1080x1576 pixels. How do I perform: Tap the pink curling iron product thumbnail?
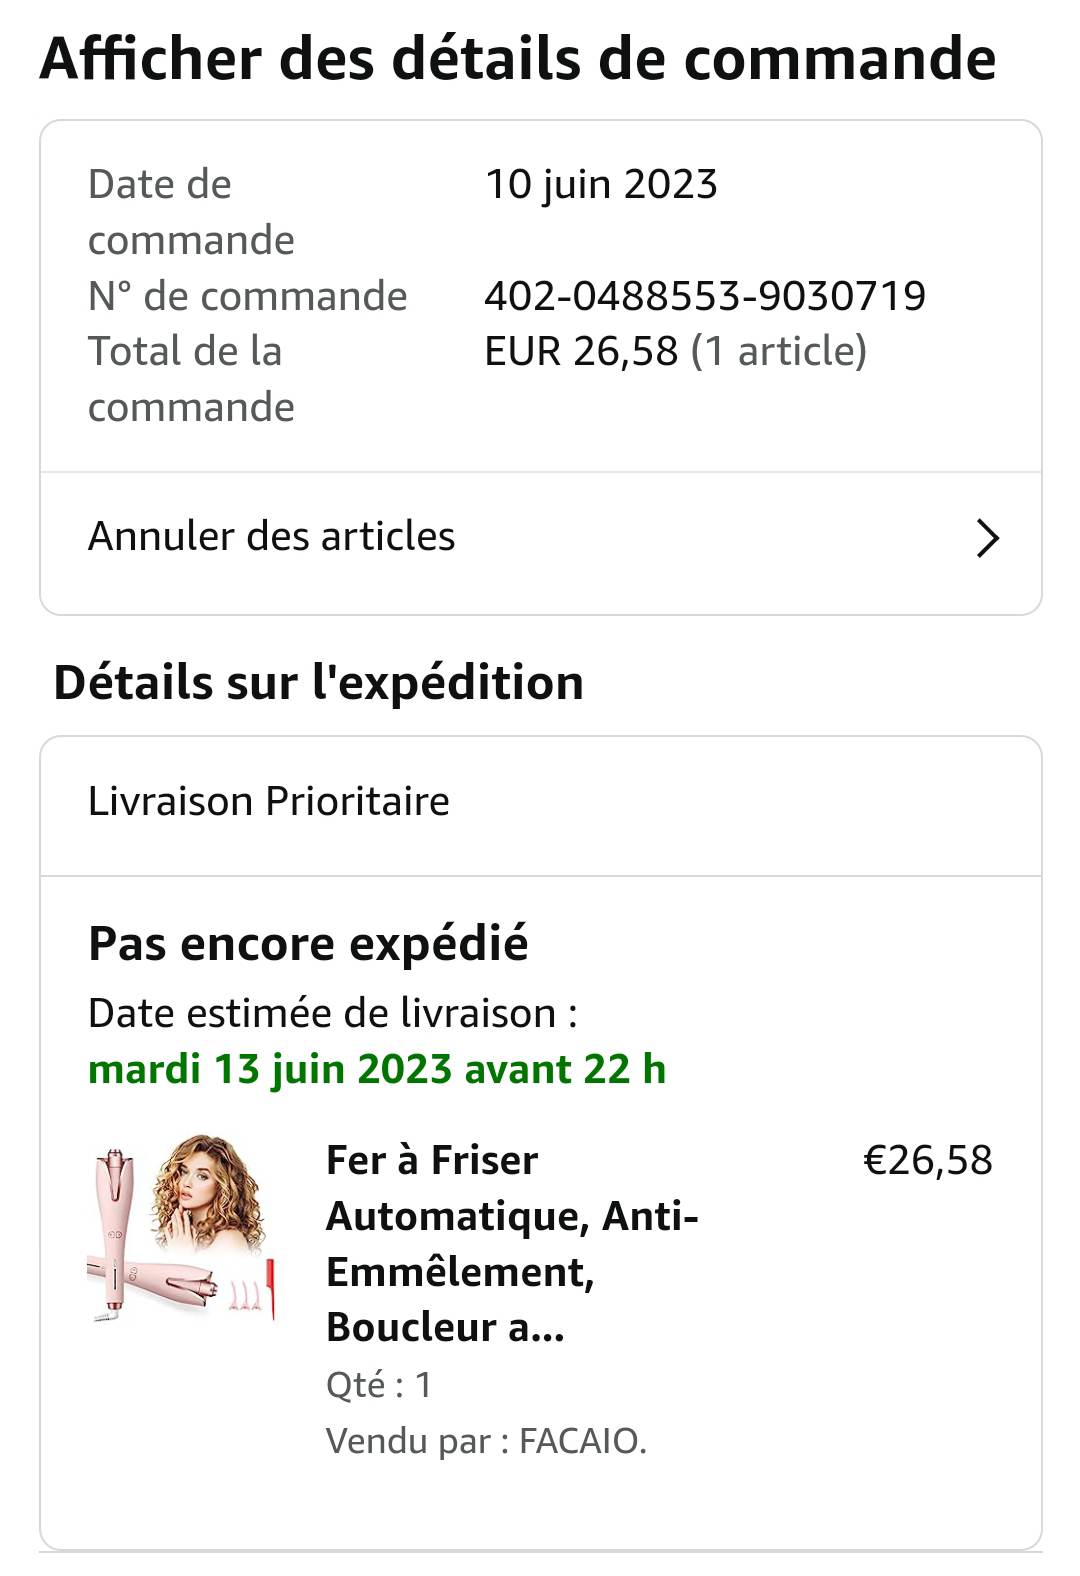click(x=180, y=1229)
